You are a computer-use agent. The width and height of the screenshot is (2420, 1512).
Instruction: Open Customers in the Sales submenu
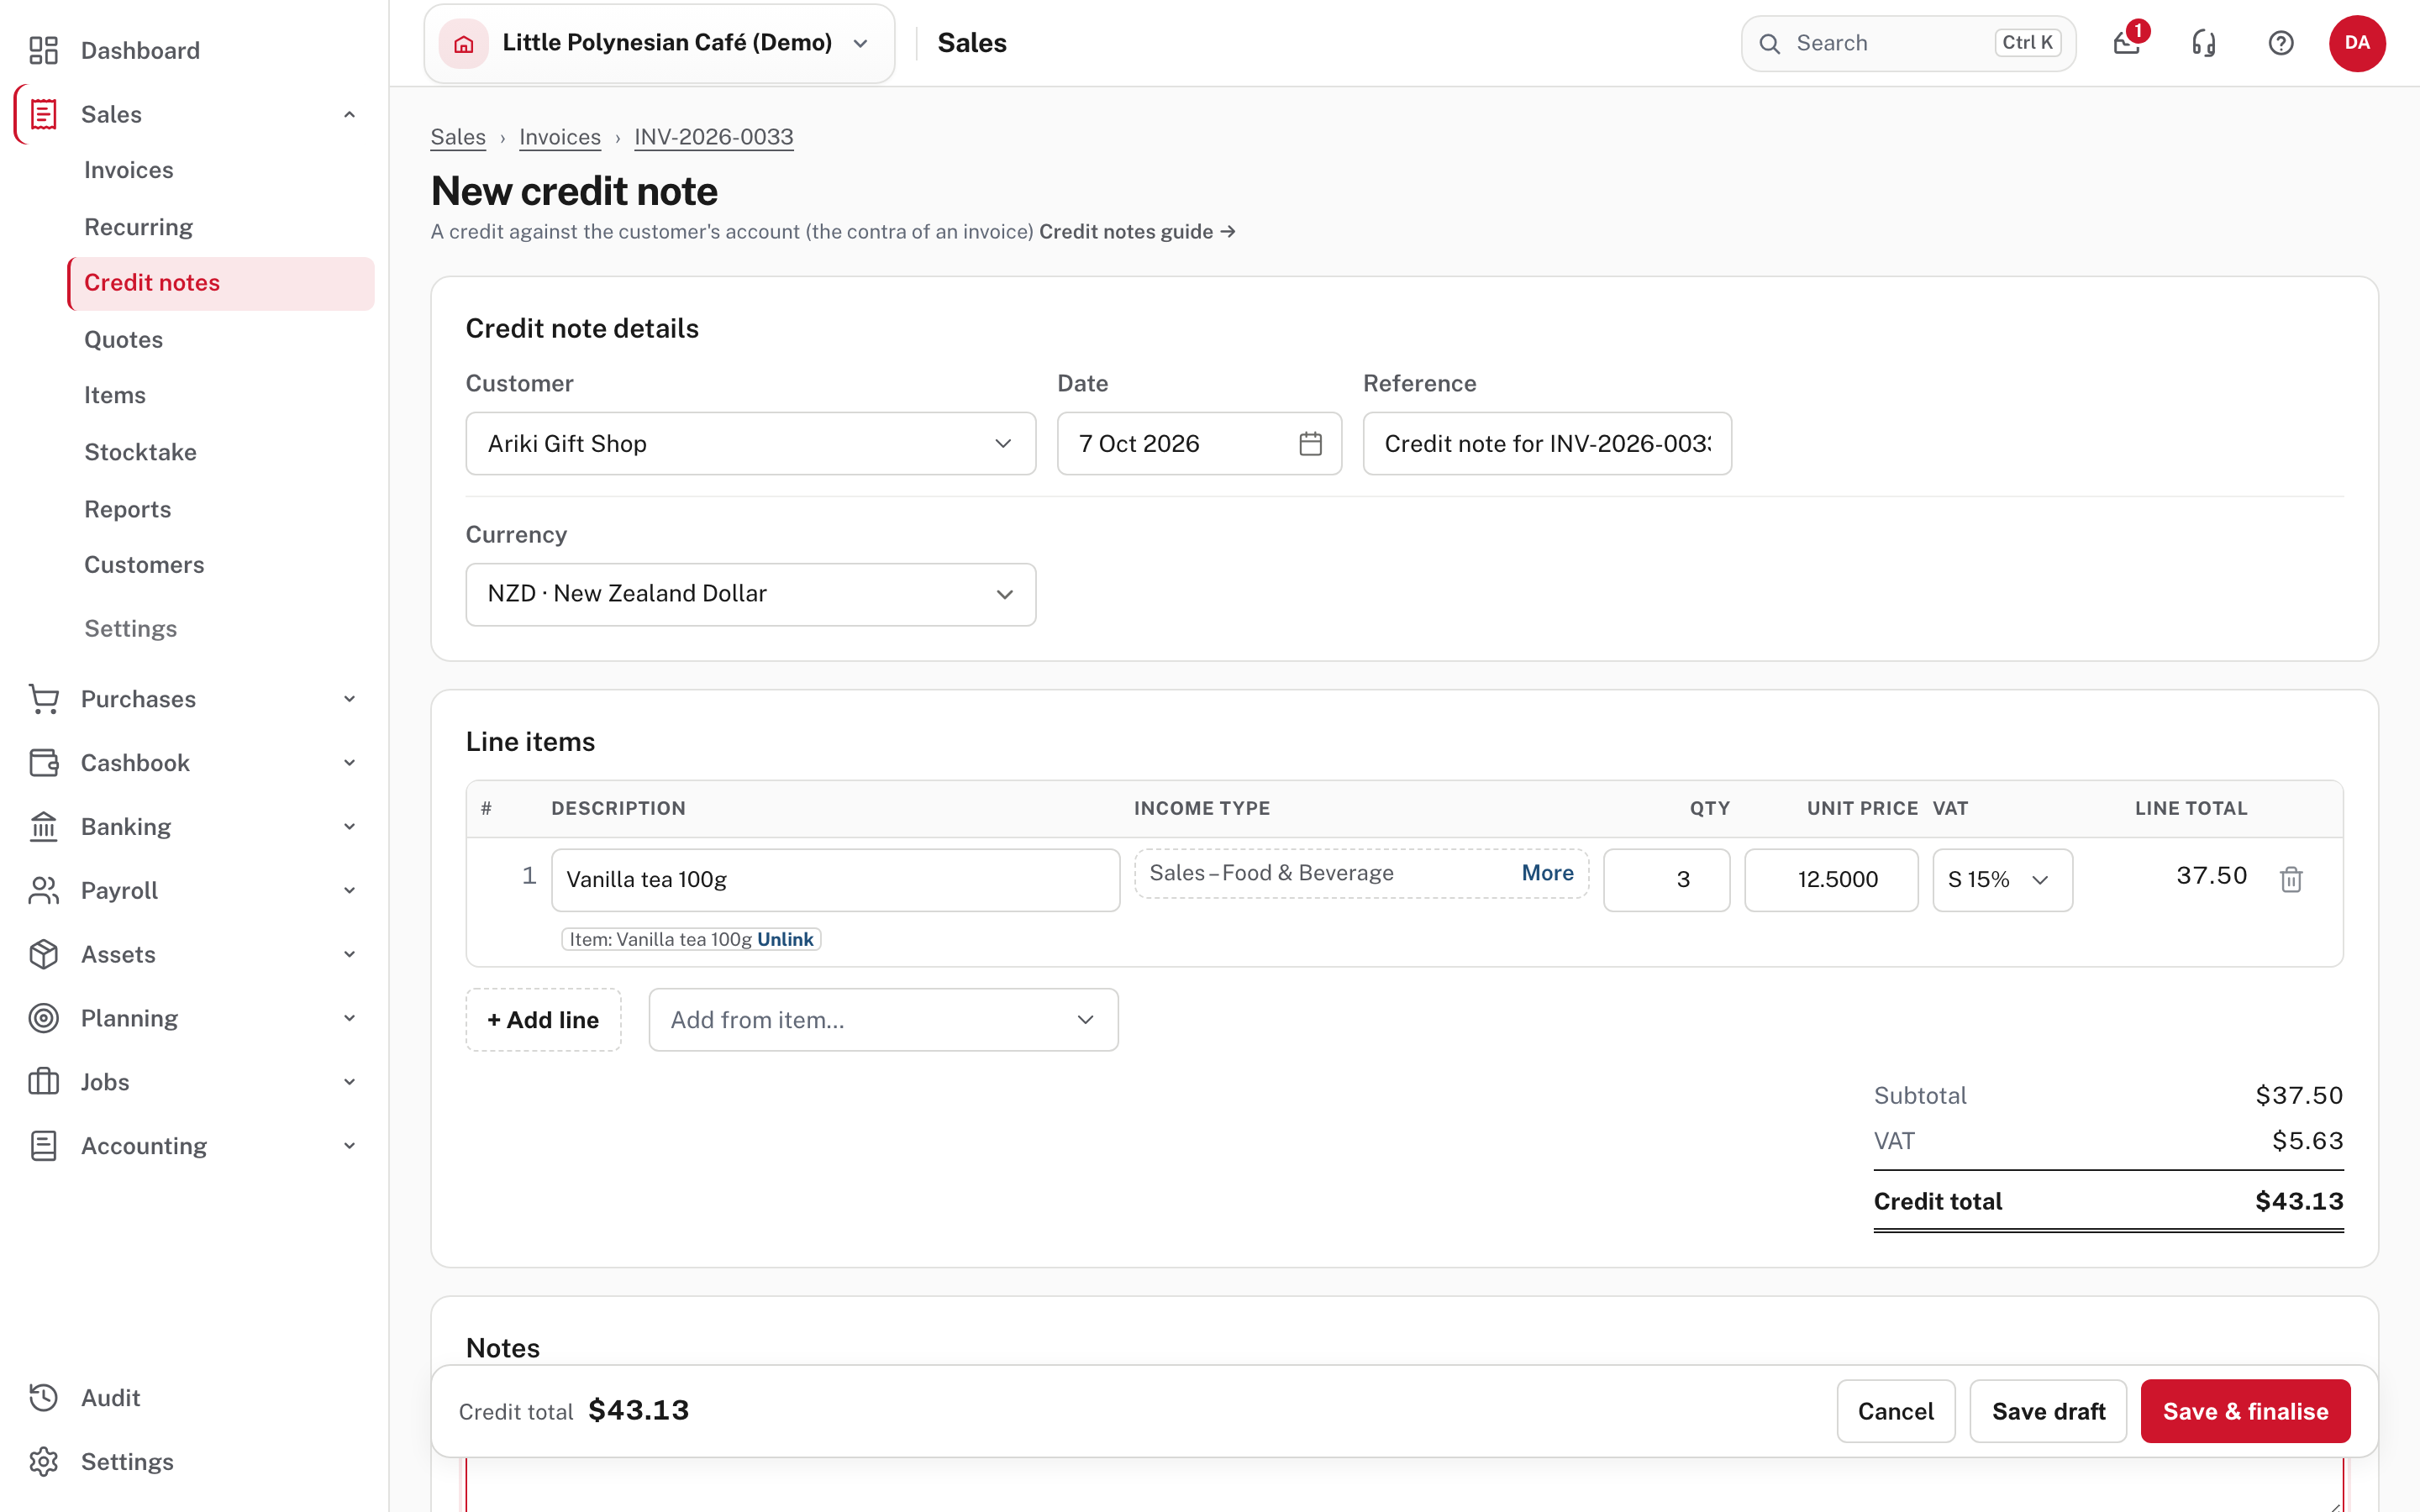(x=144, y=565)
